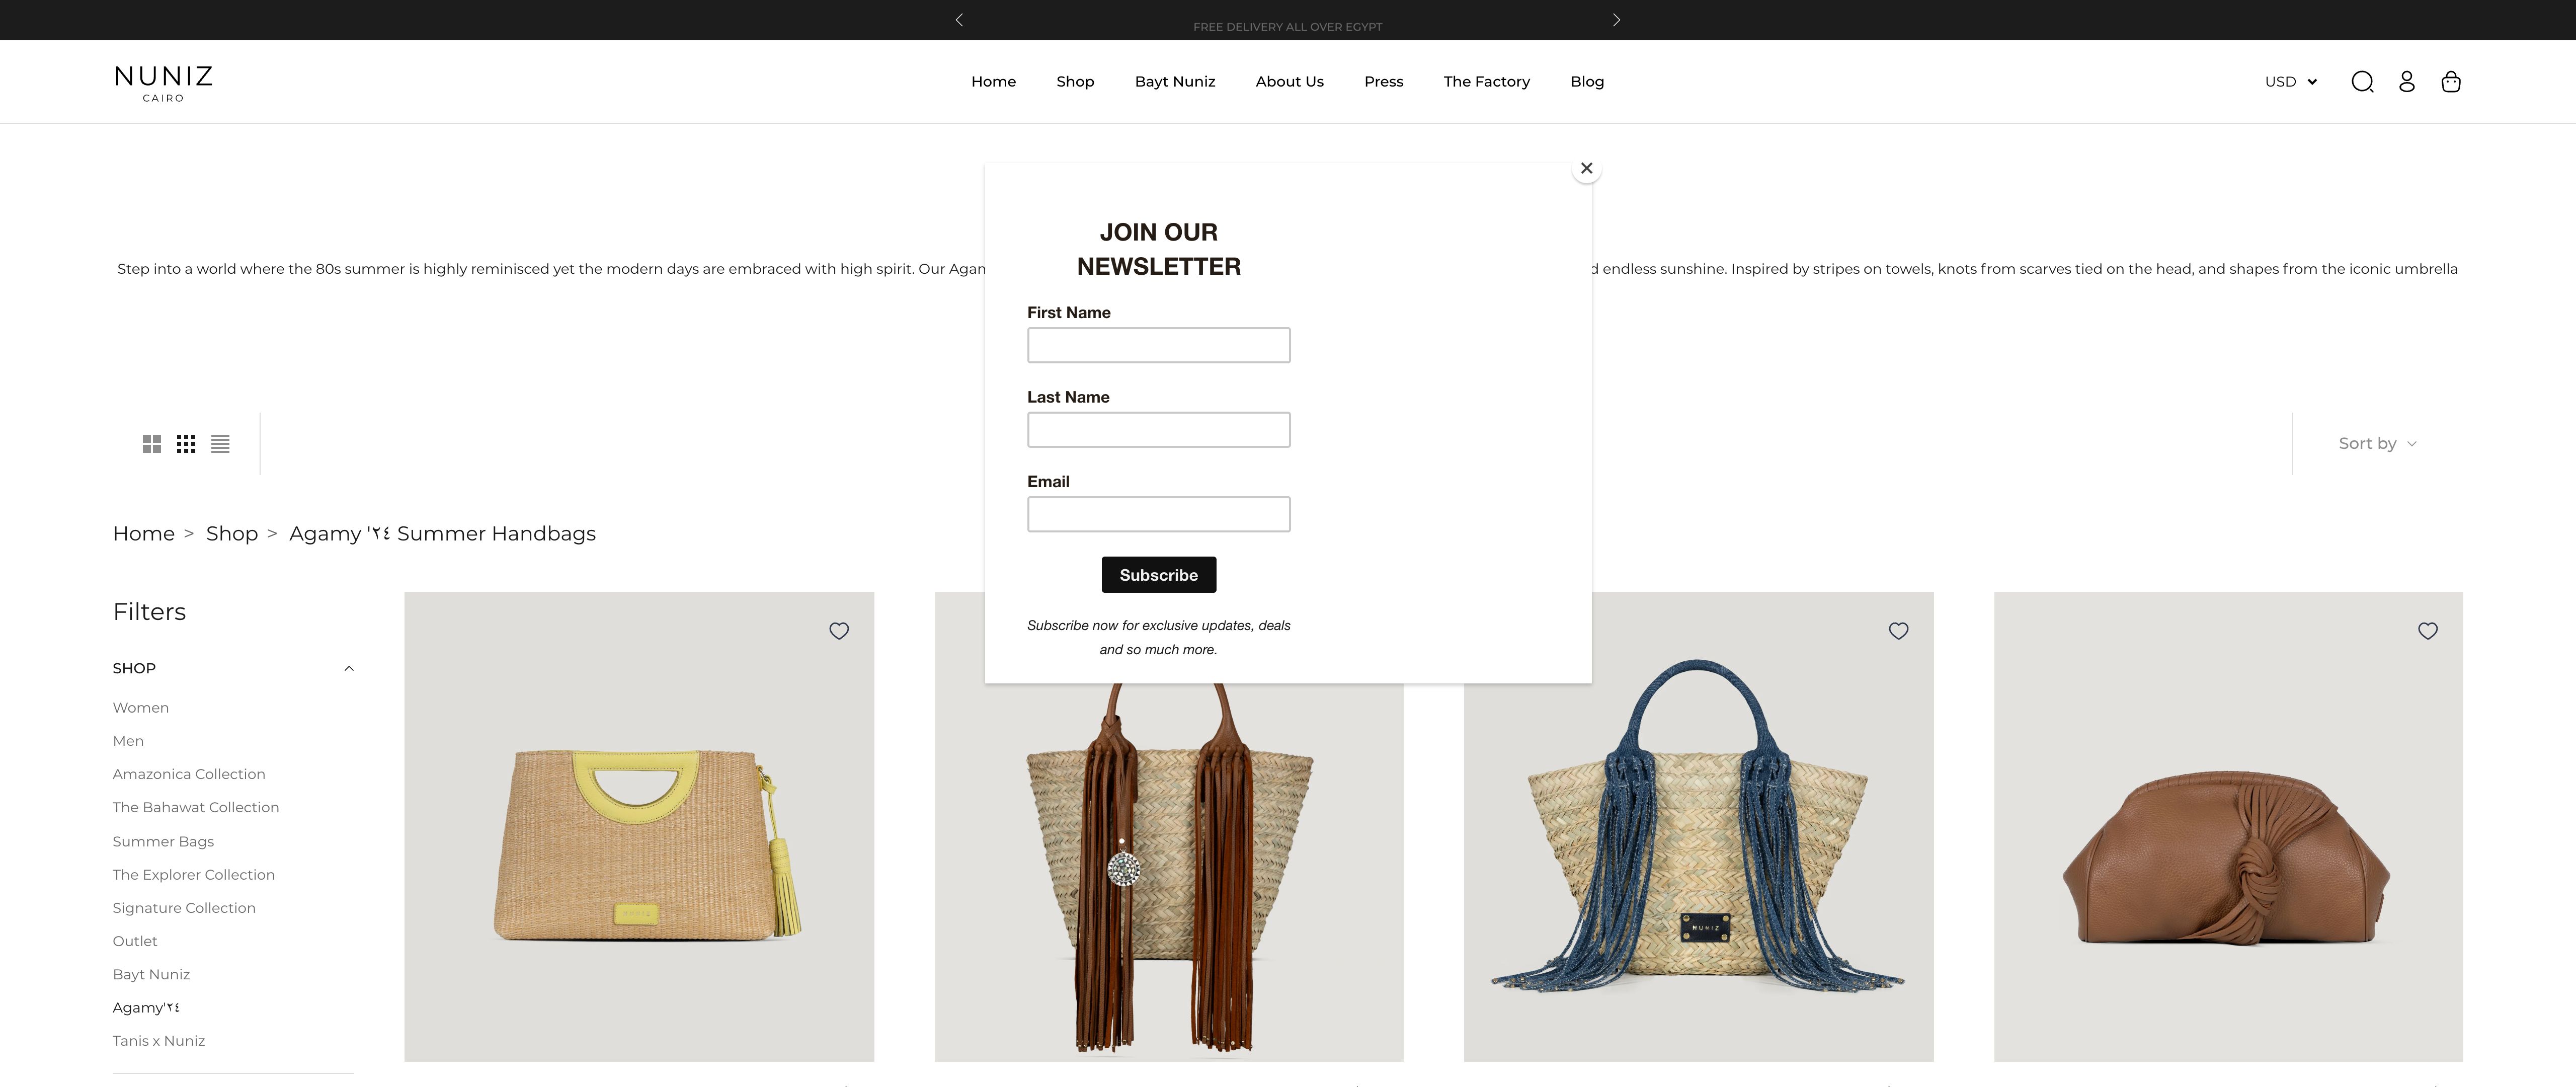The image size is (2576, 1087).
Task: Close the newsletter popup
Action: coord(1586,168)
